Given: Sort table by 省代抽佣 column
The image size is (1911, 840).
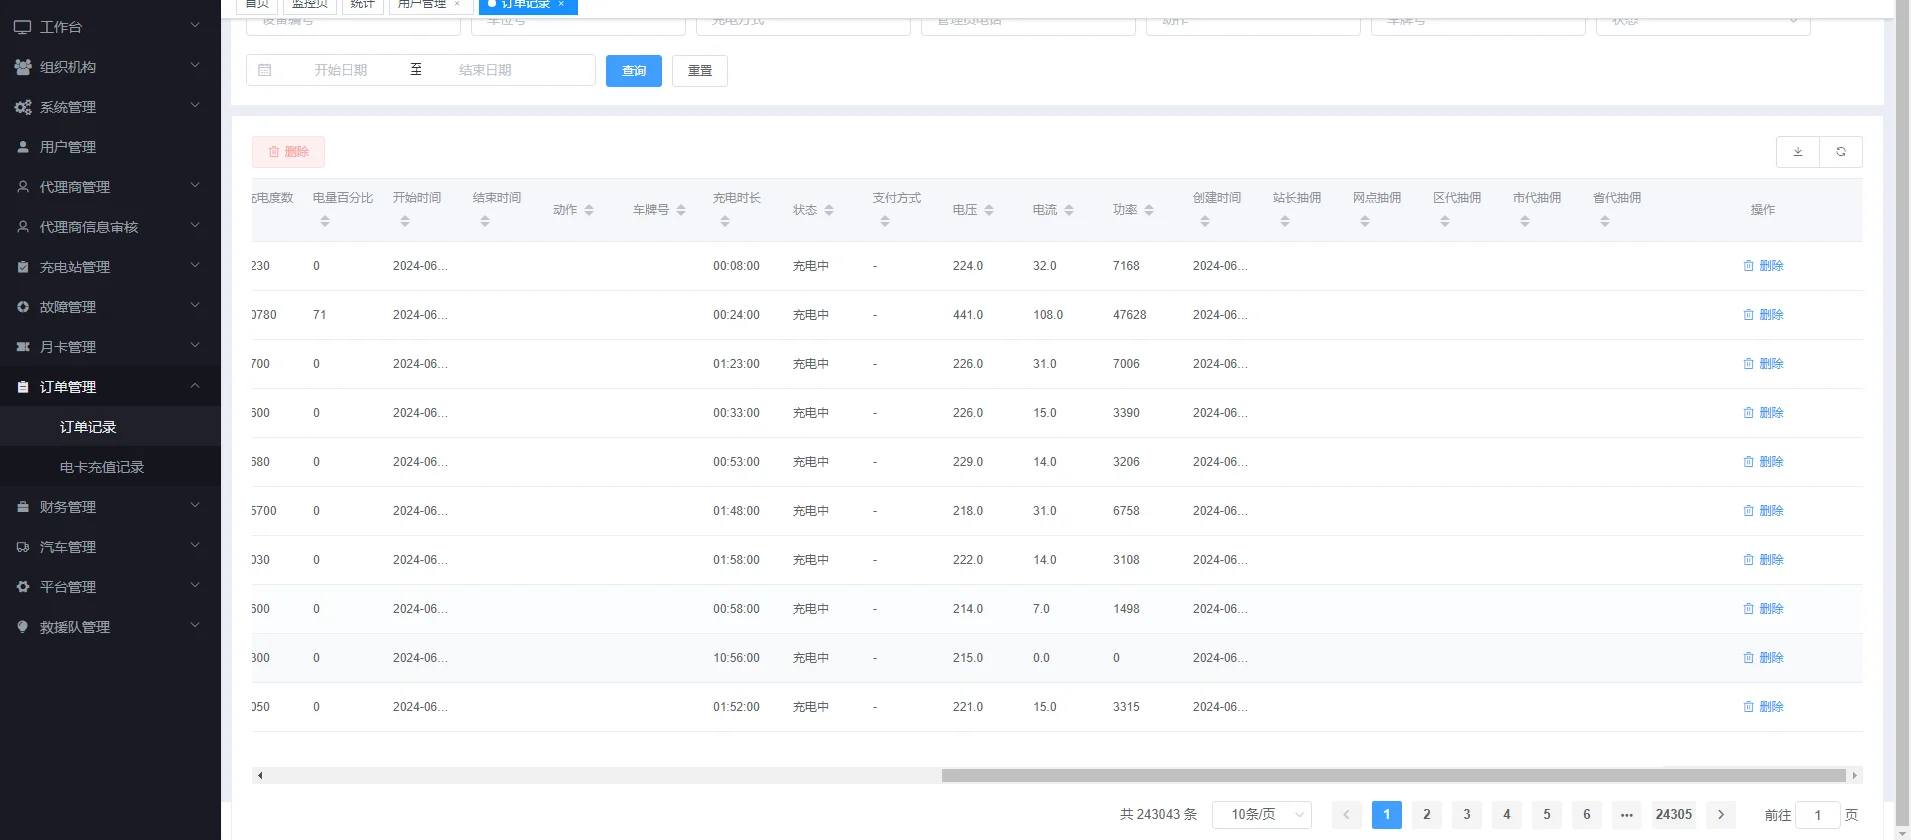Looking at the screenshot, I should coord(1605,221).
